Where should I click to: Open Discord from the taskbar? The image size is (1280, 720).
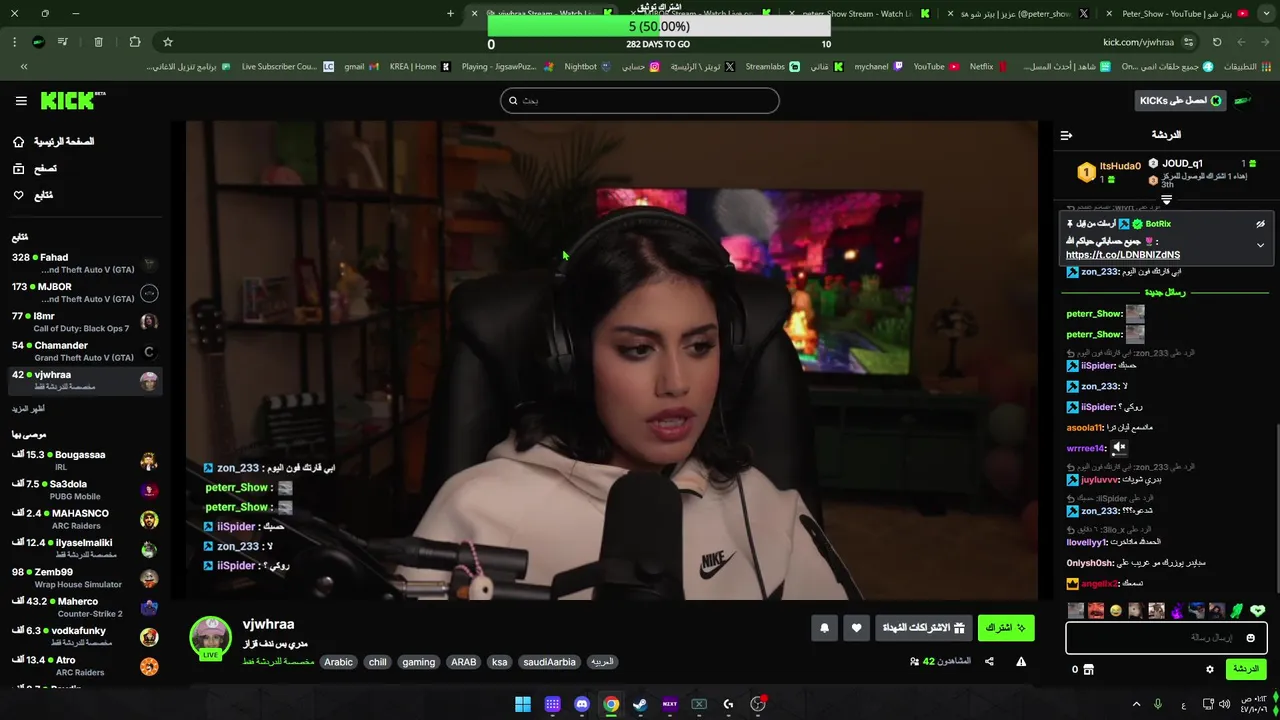(582, 704)
